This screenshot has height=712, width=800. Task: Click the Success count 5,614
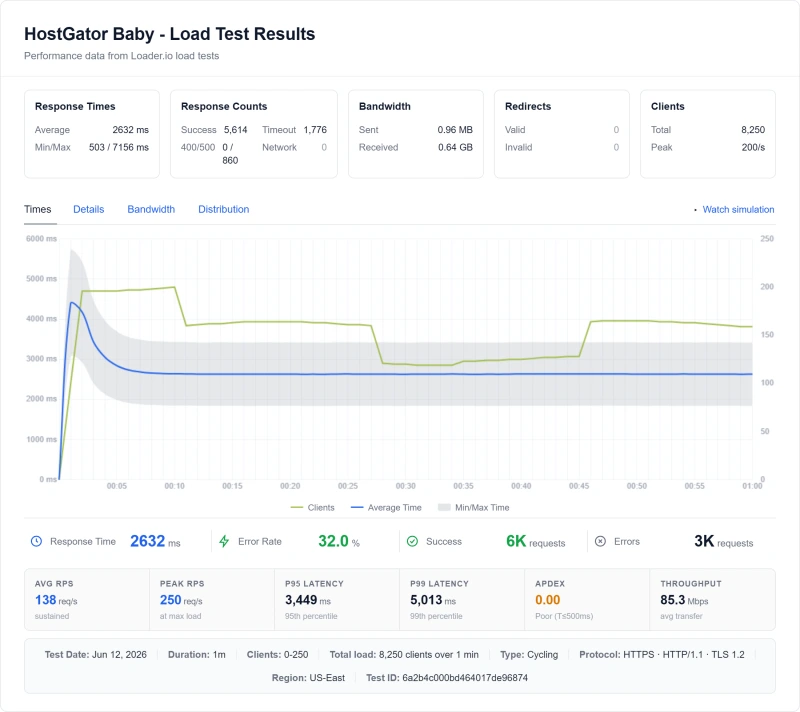[236, 130]
